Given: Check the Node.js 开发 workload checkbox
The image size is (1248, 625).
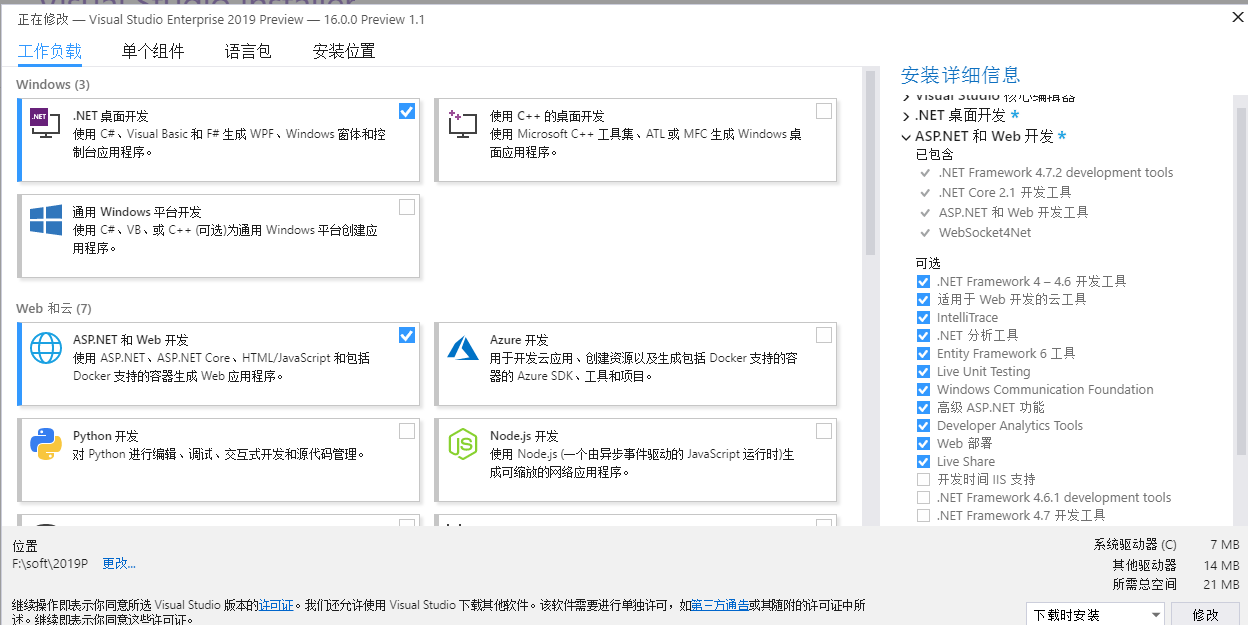Looking at the screenshot, I should tap(824, 431).
